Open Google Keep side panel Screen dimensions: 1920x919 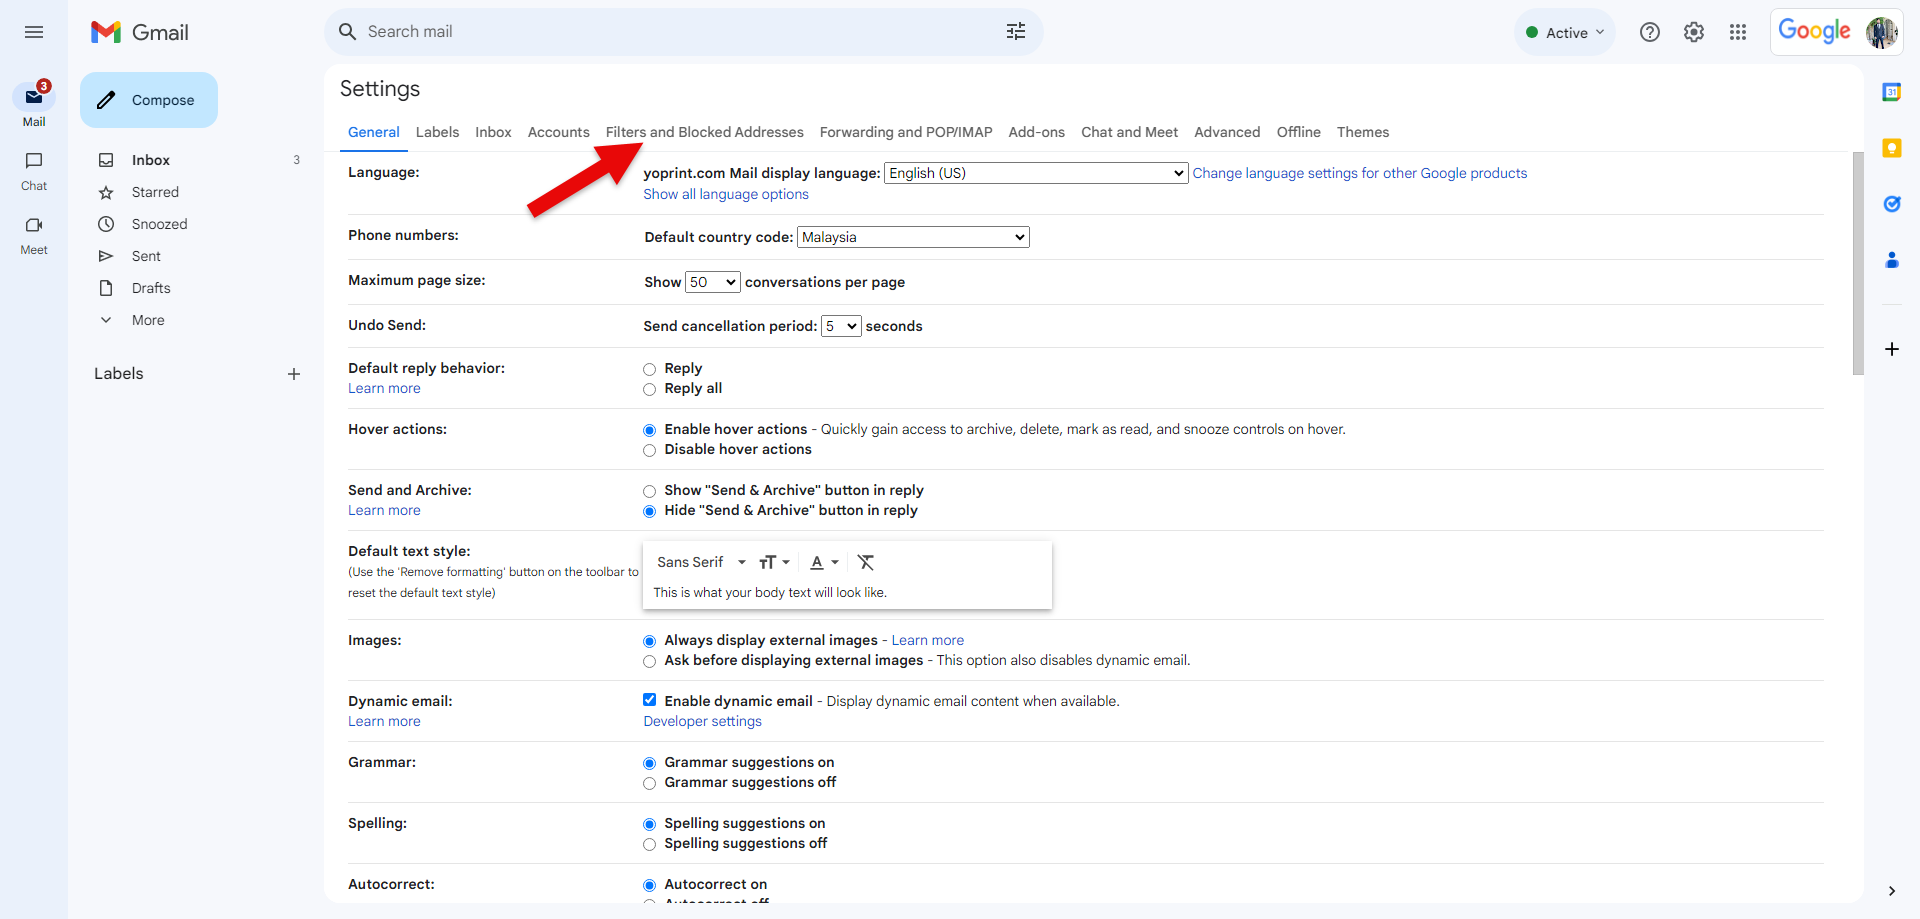click(1892, 148)
